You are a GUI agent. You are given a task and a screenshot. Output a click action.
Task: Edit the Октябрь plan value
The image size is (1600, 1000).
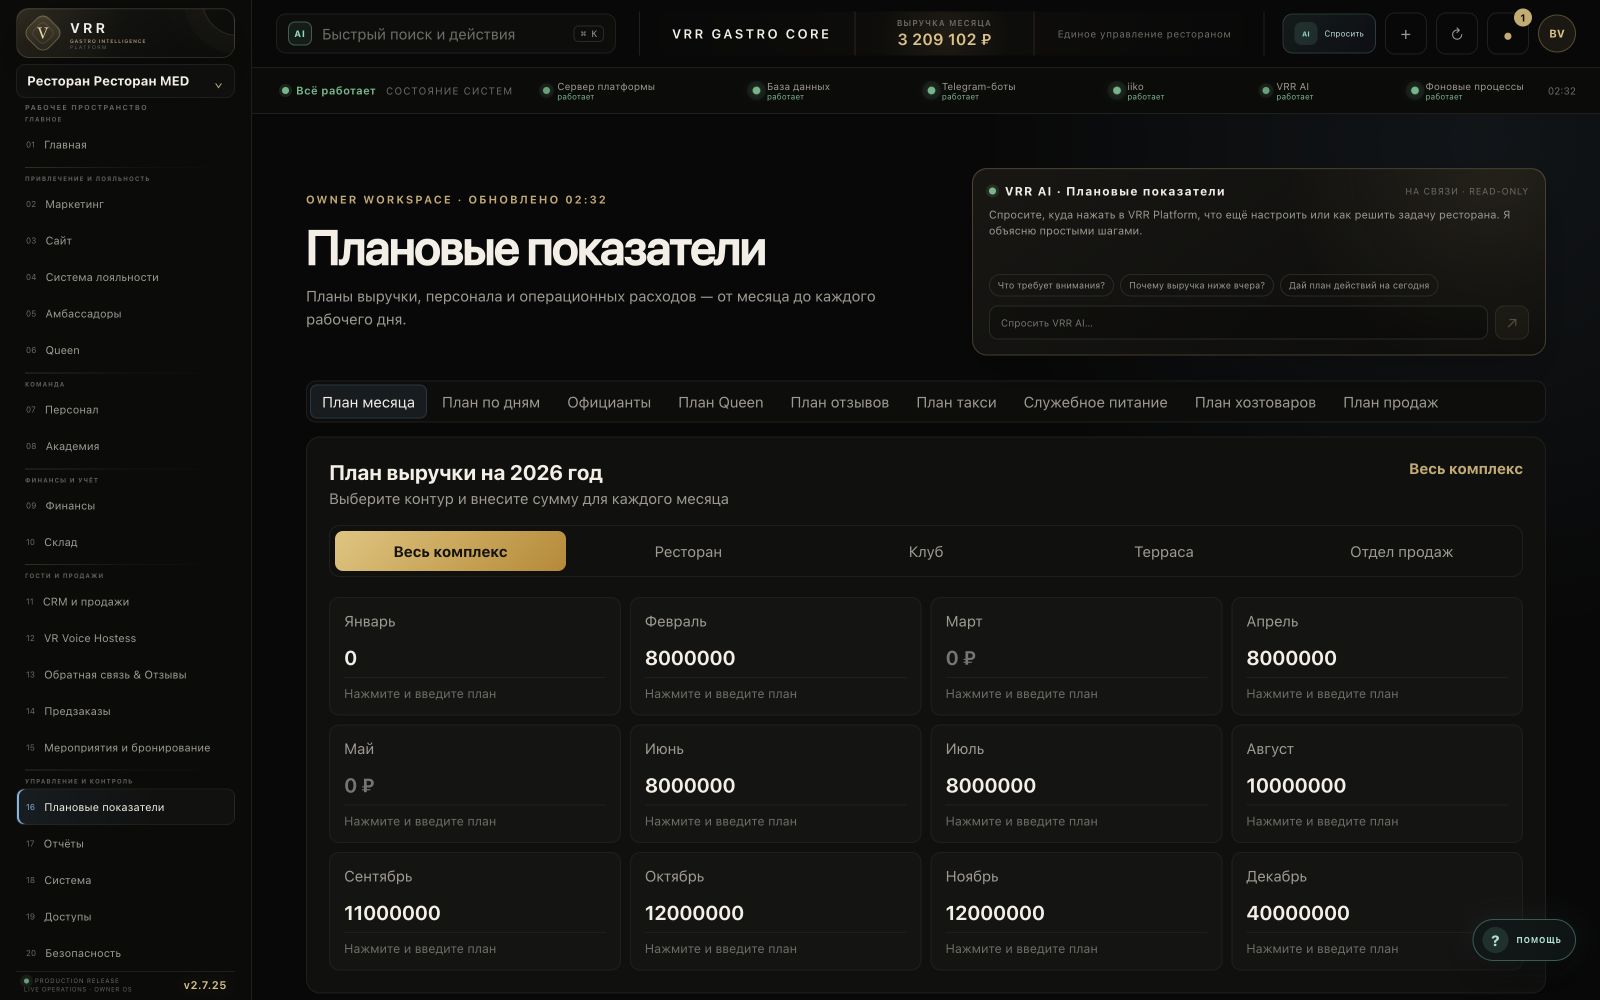click(x=775, y=913)
